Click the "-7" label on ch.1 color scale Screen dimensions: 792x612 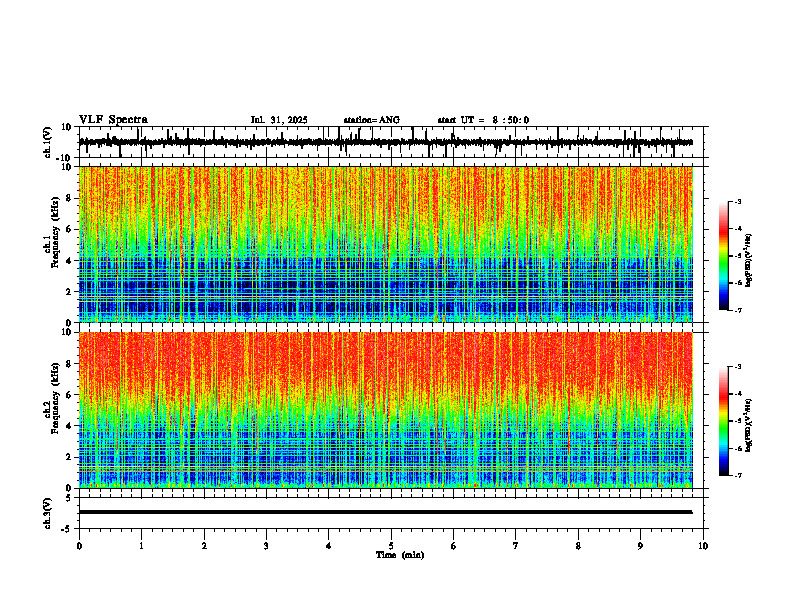[738, 310]
